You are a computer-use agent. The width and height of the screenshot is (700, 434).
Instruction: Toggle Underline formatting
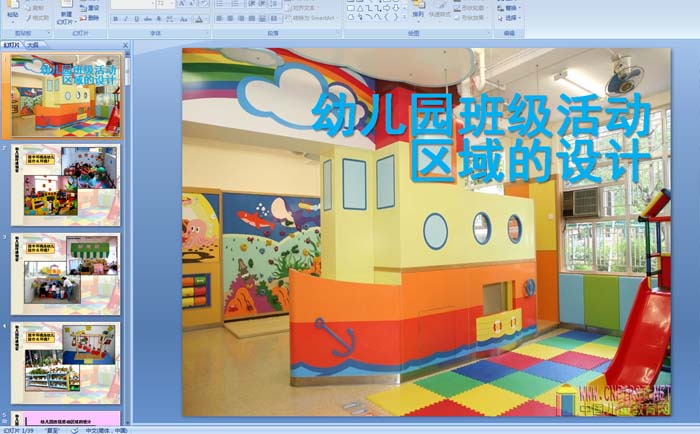(x=137, y=19)
